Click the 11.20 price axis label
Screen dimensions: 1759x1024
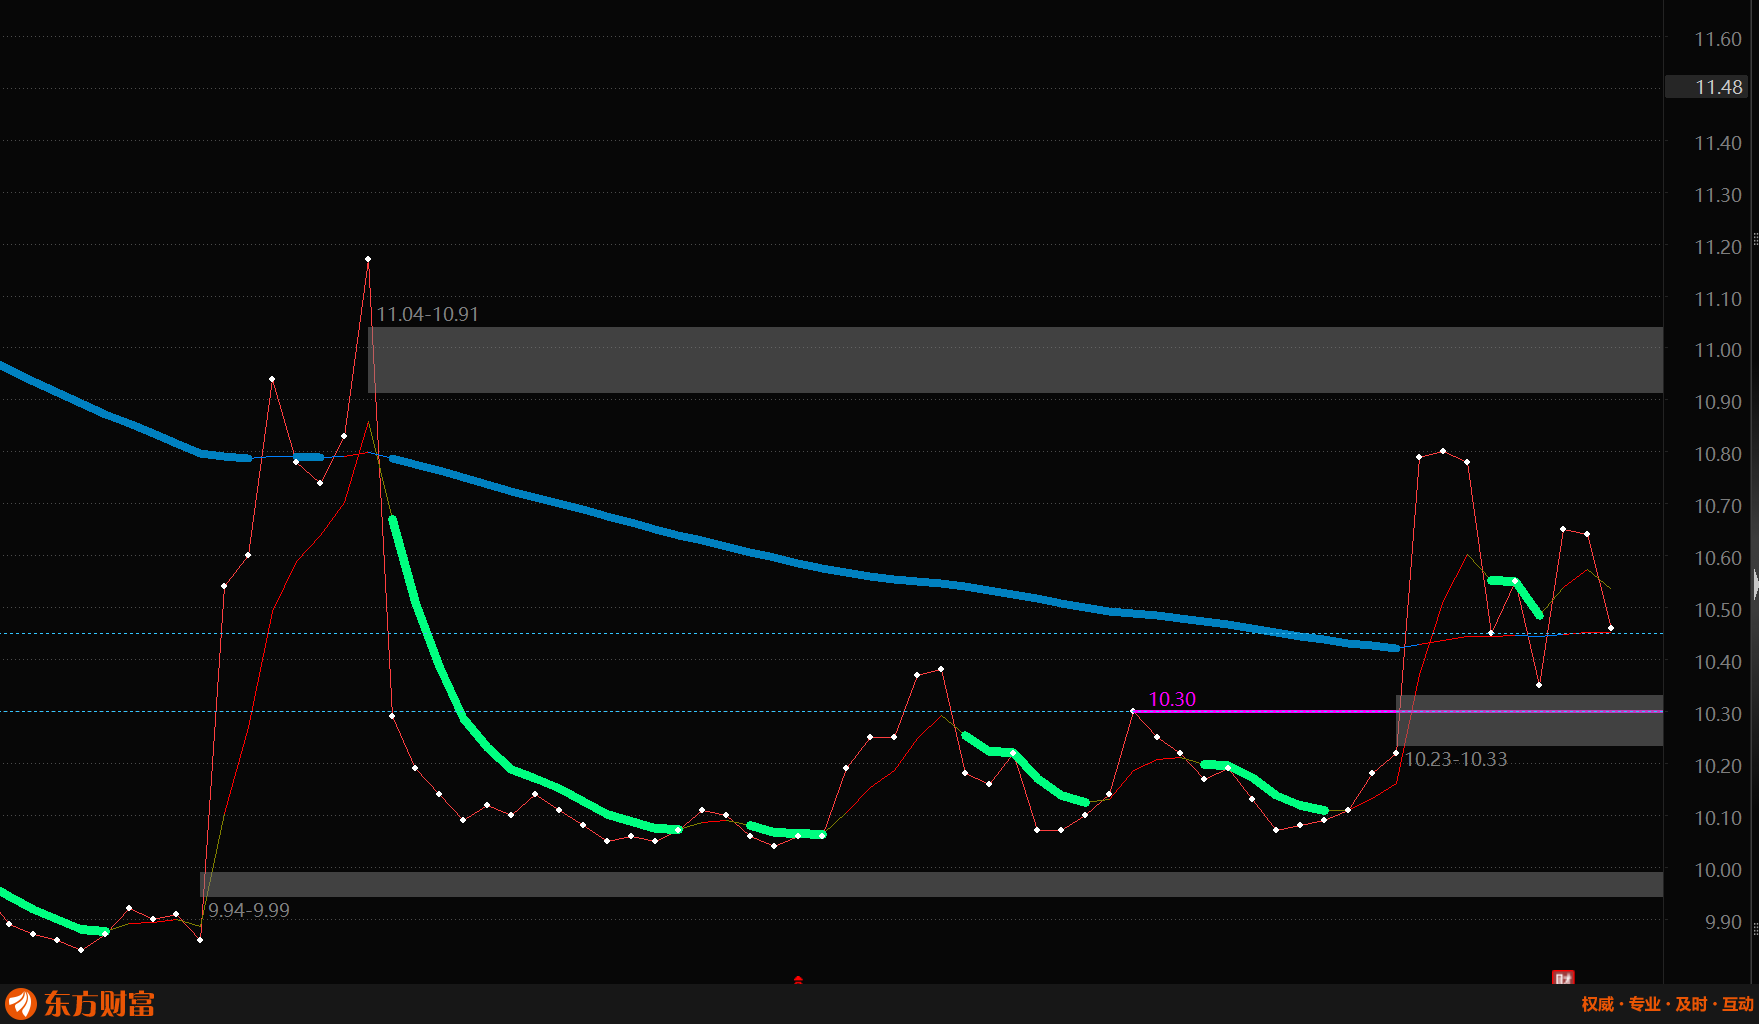pos(1717,247)
